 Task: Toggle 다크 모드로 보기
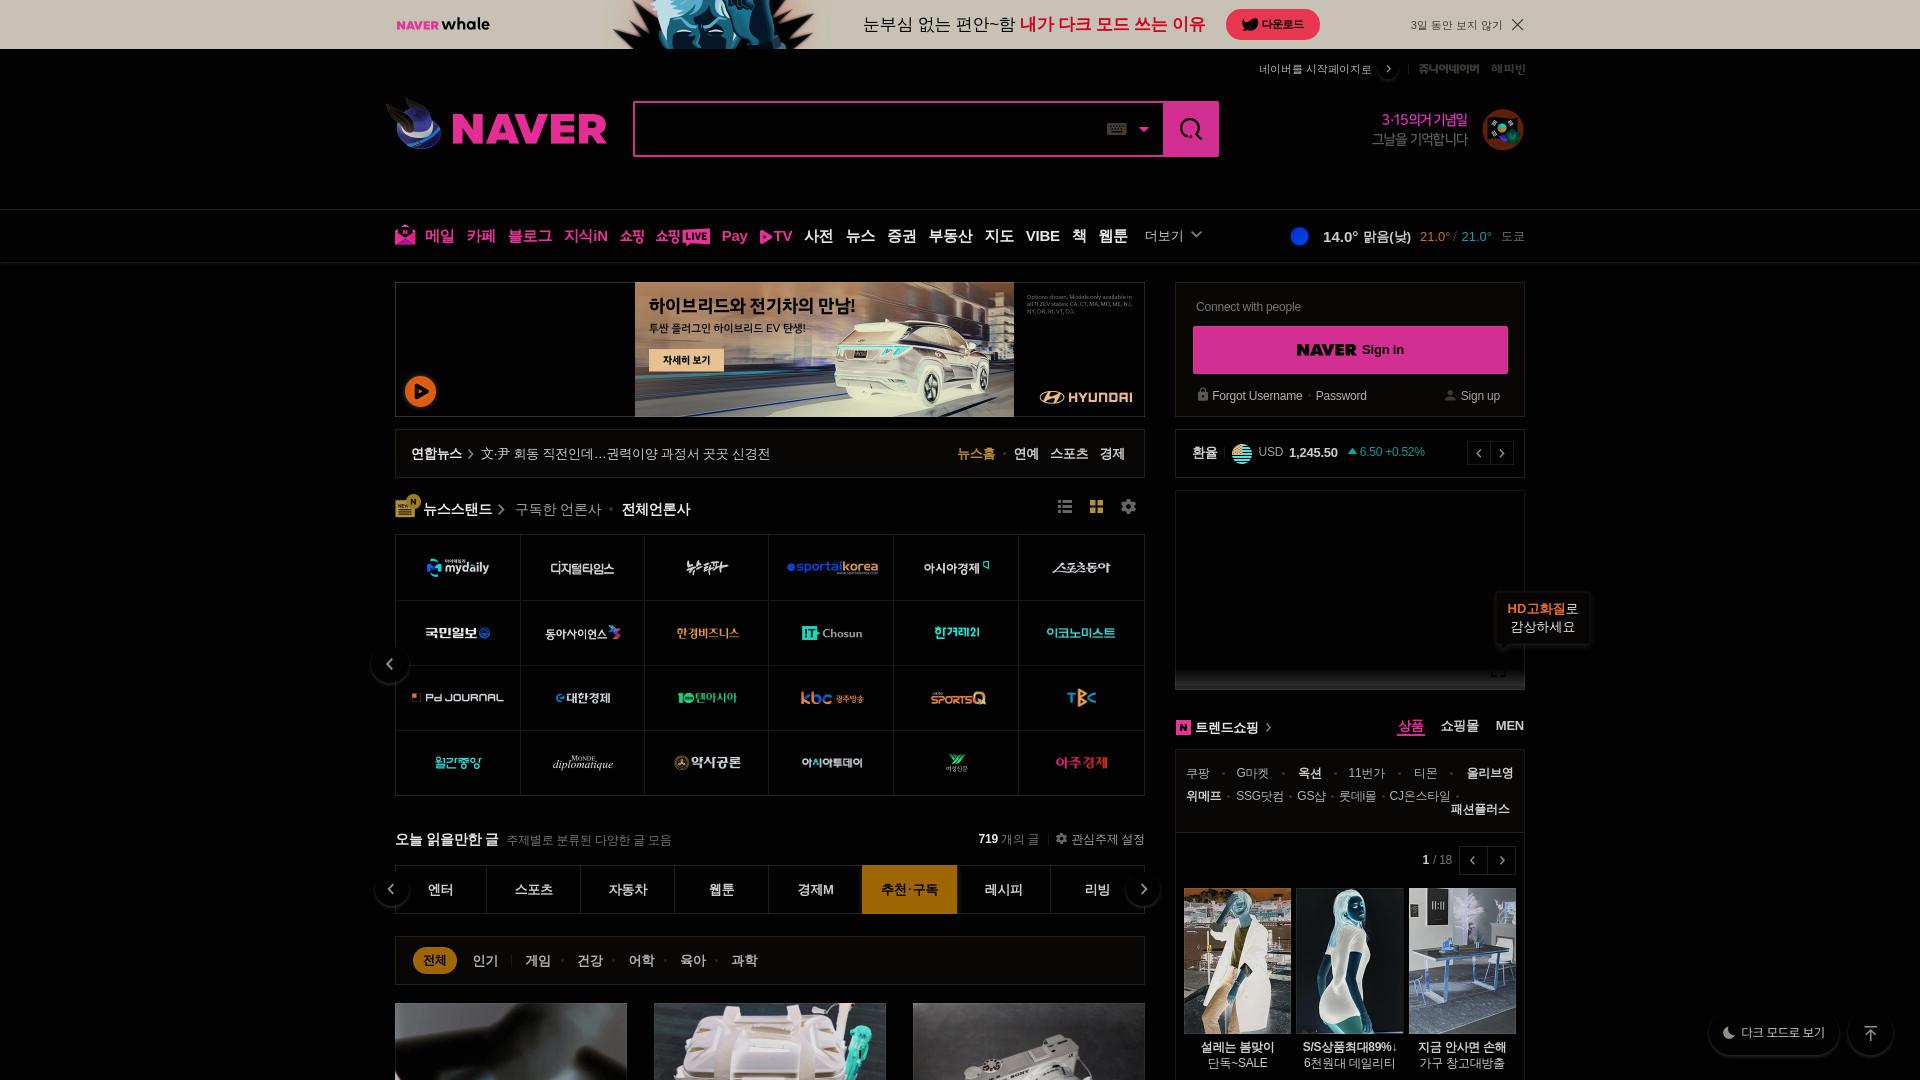click(1774, 1033)
